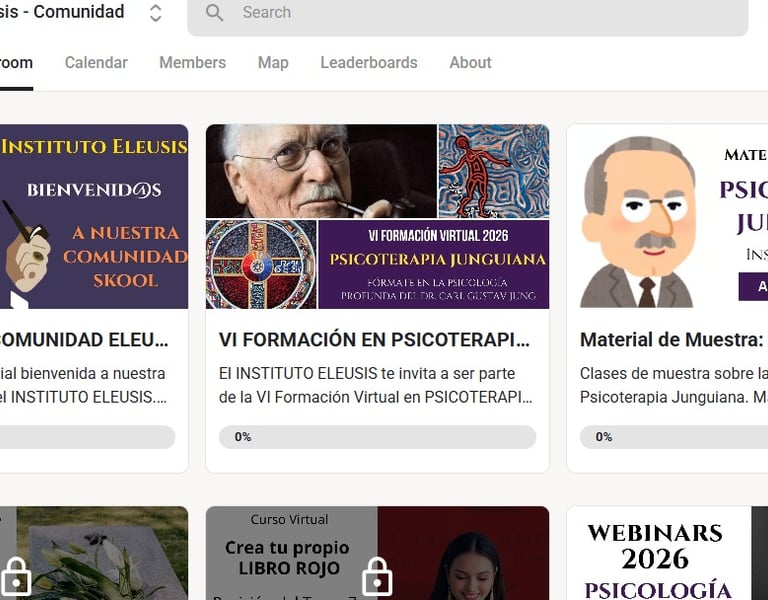Screen dimensions: 768x600
Task: Click the magnifier icon in search bar
Action: 215,12
